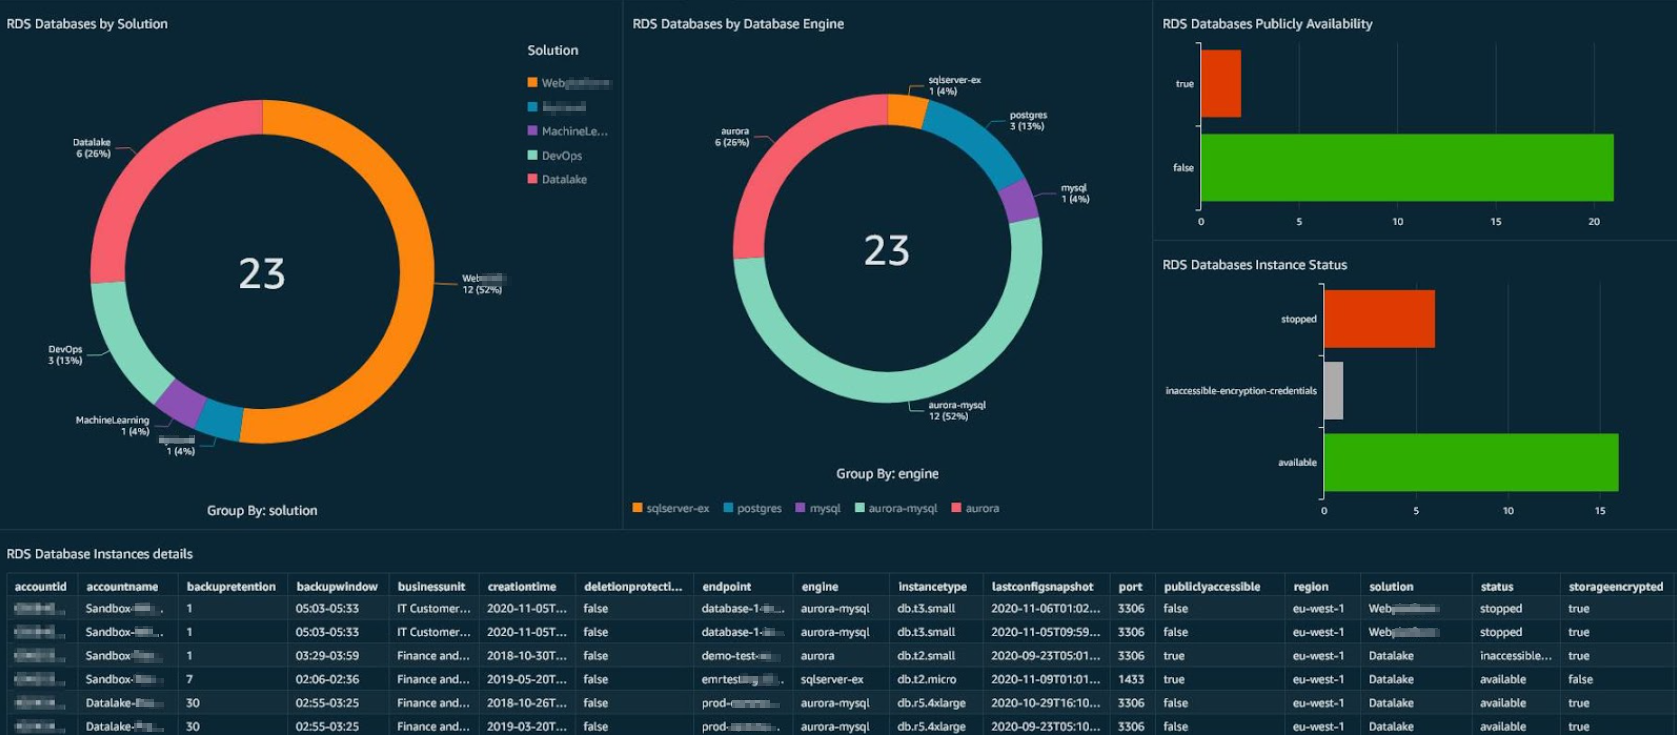
Task: Click the green 'available' bar in Instance Status chart
Action: coord(1471,462)
